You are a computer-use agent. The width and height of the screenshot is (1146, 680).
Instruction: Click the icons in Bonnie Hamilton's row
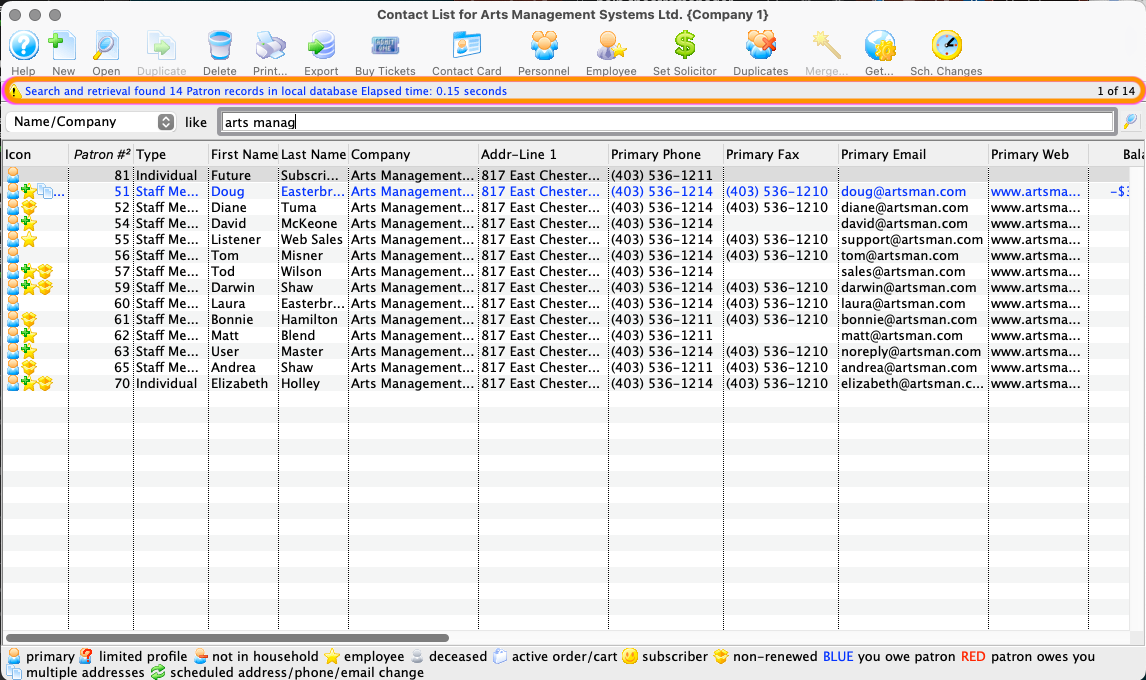click(x=21, y=320)
